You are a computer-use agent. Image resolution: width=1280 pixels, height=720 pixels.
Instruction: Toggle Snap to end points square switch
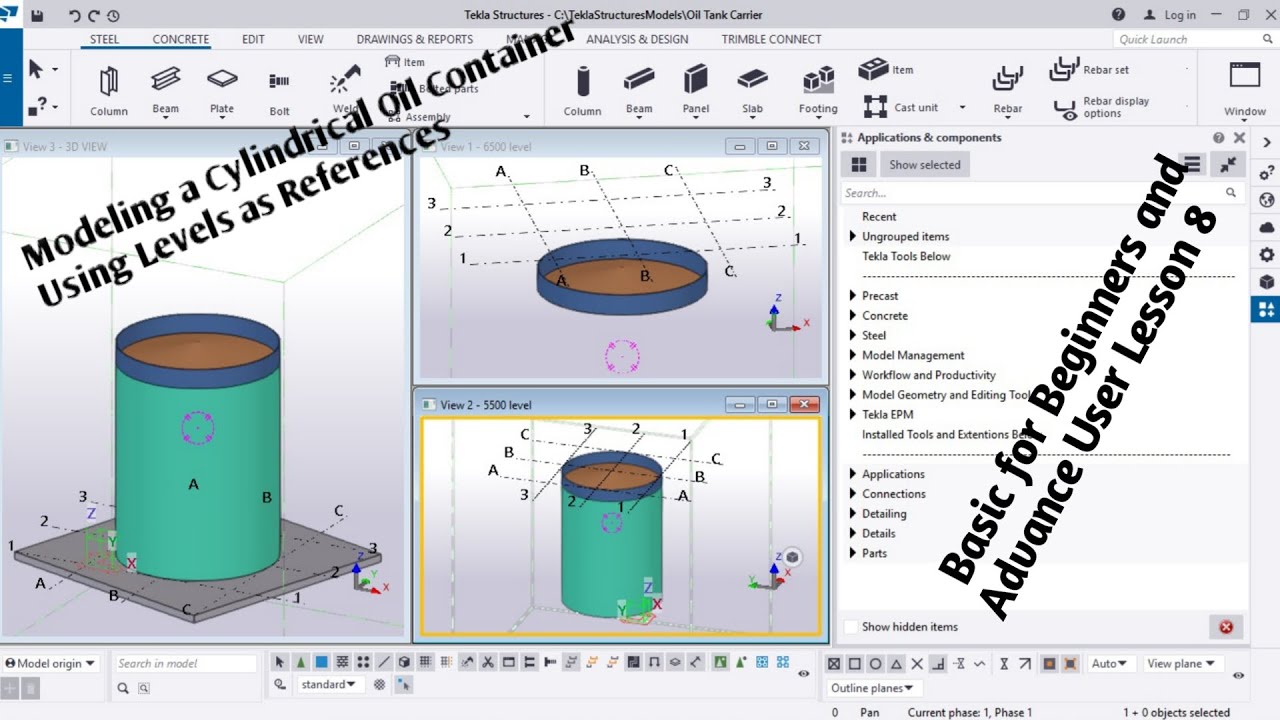(x=854, y=664)
